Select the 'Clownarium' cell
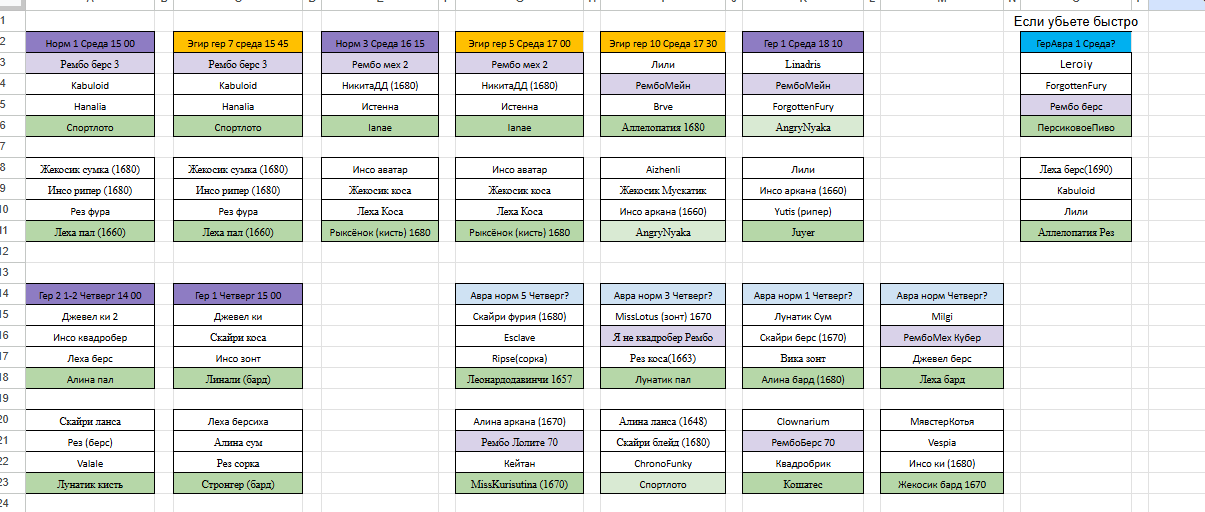This screenshot has height=512, width=1205. coord(802,421)
